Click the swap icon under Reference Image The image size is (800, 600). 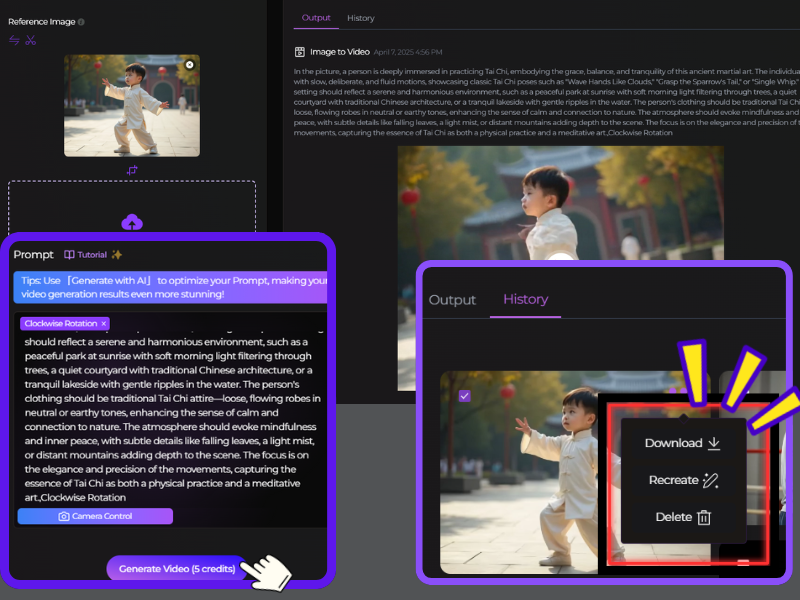(14, 41)
